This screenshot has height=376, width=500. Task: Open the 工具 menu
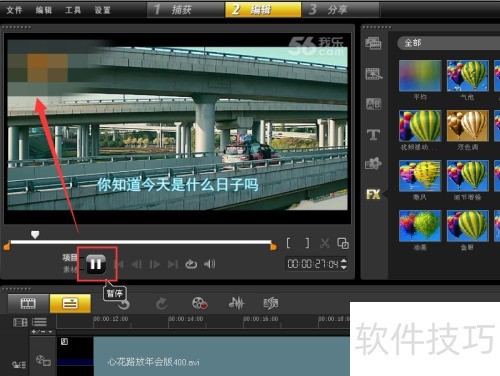tap(73, 10)
